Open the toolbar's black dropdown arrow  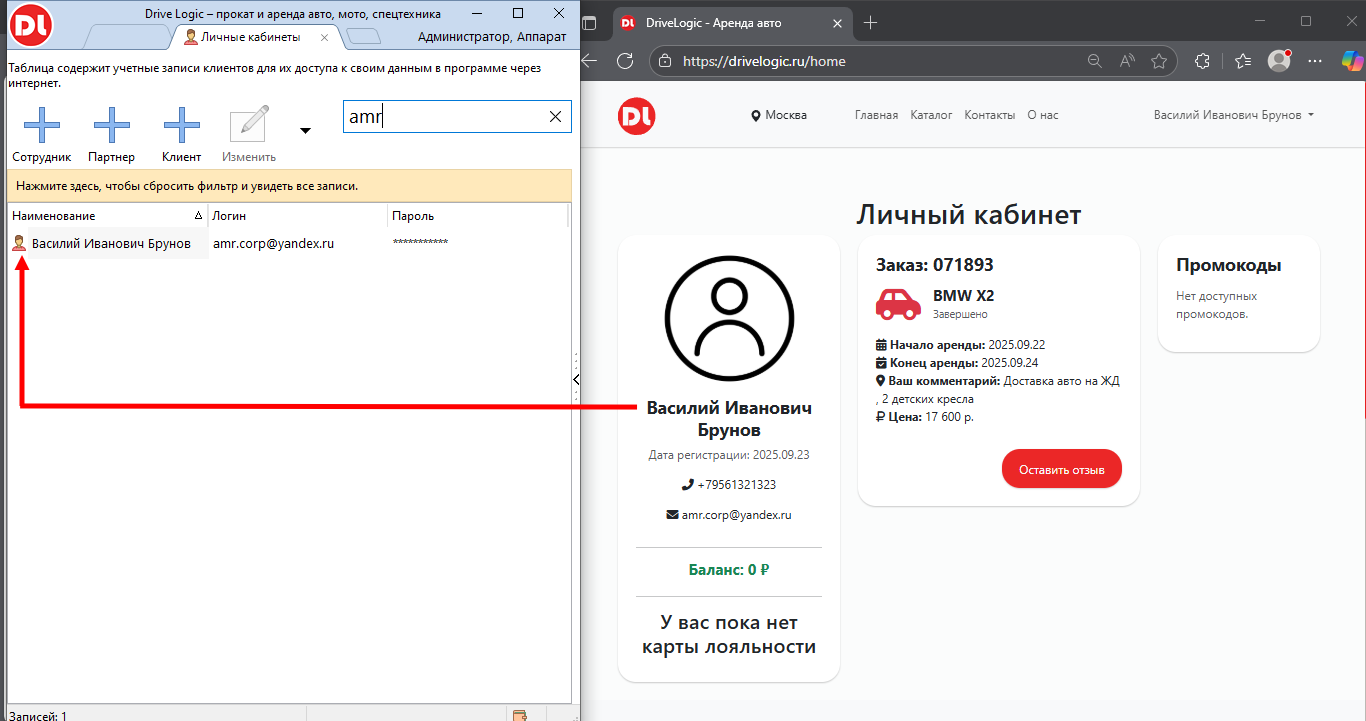pos(305,131)
